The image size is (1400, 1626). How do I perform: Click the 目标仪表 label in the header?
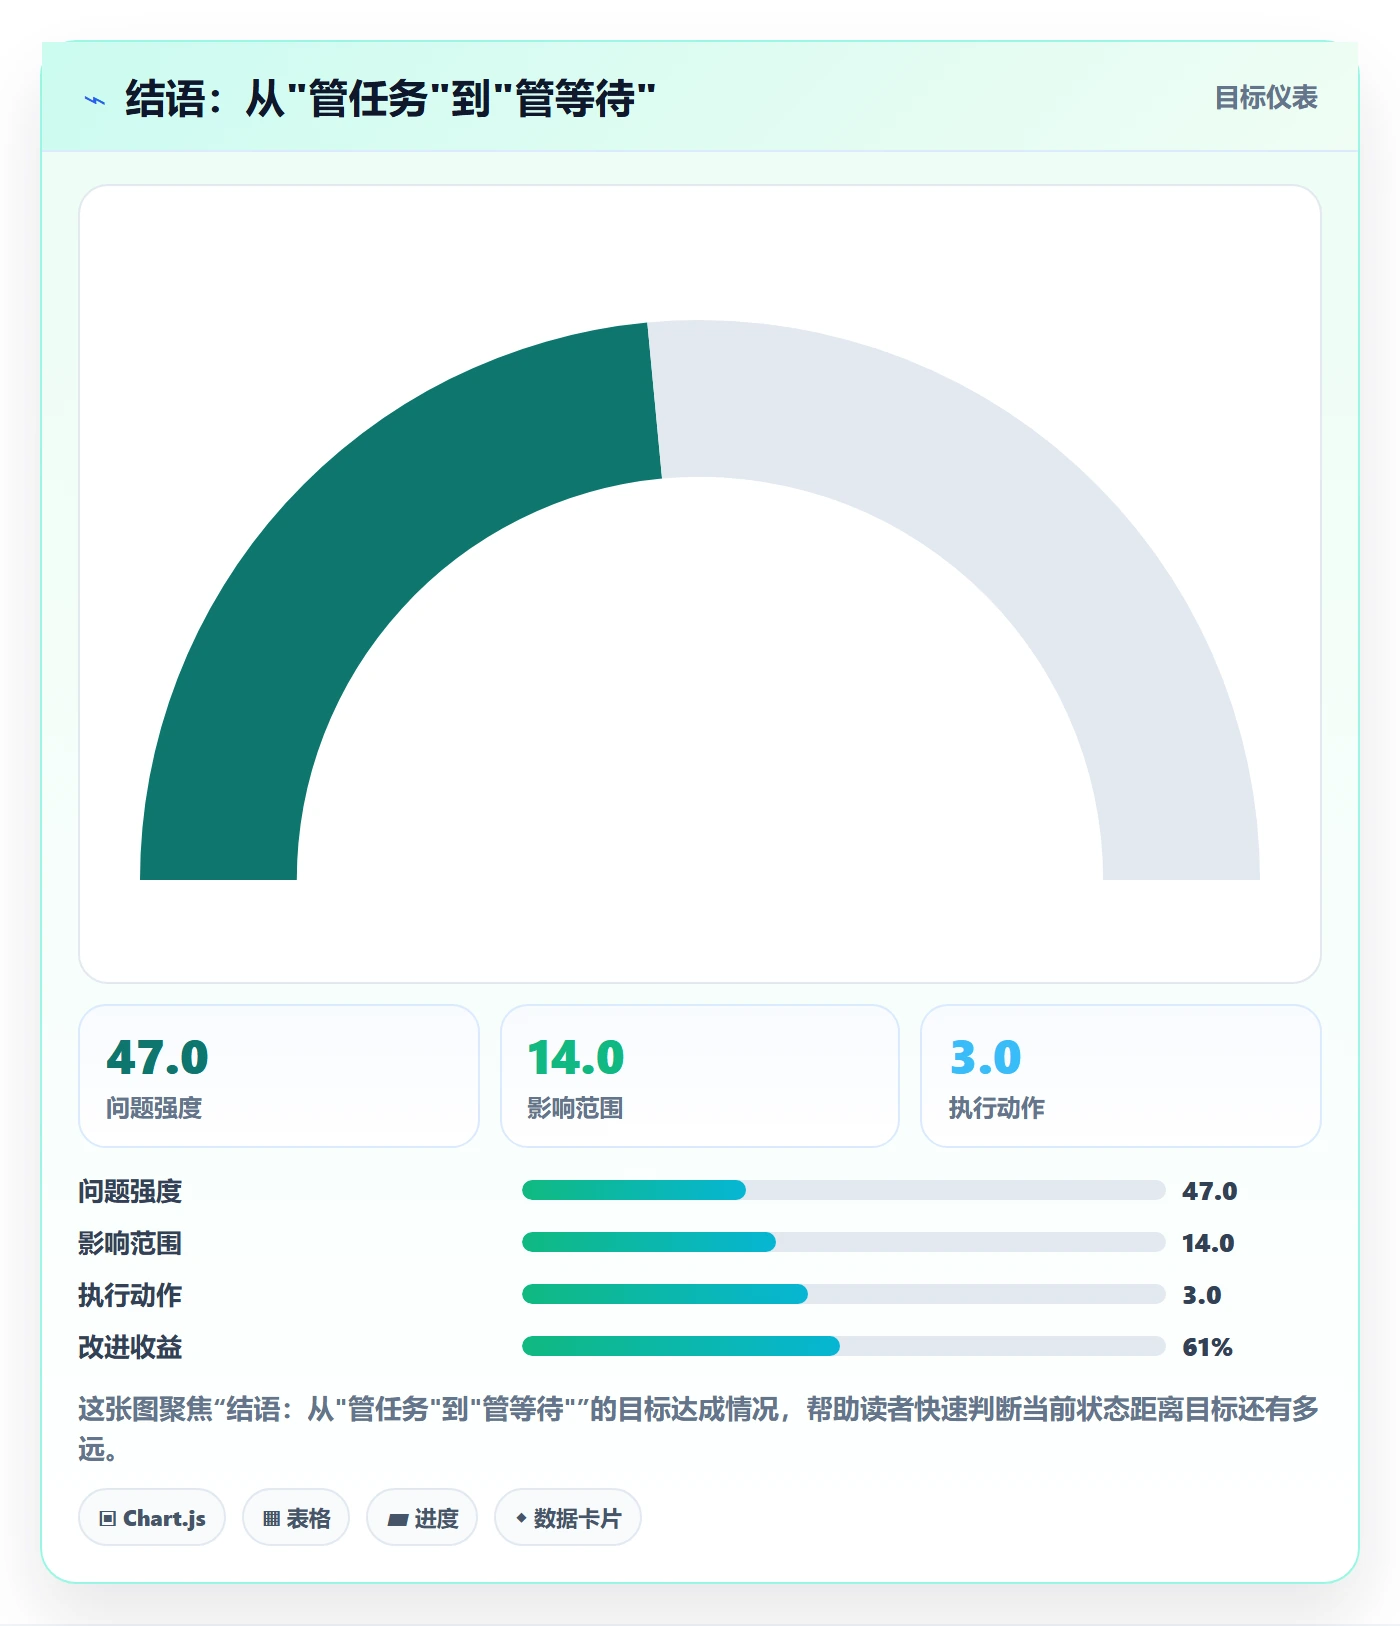(x=1266, y=98)
